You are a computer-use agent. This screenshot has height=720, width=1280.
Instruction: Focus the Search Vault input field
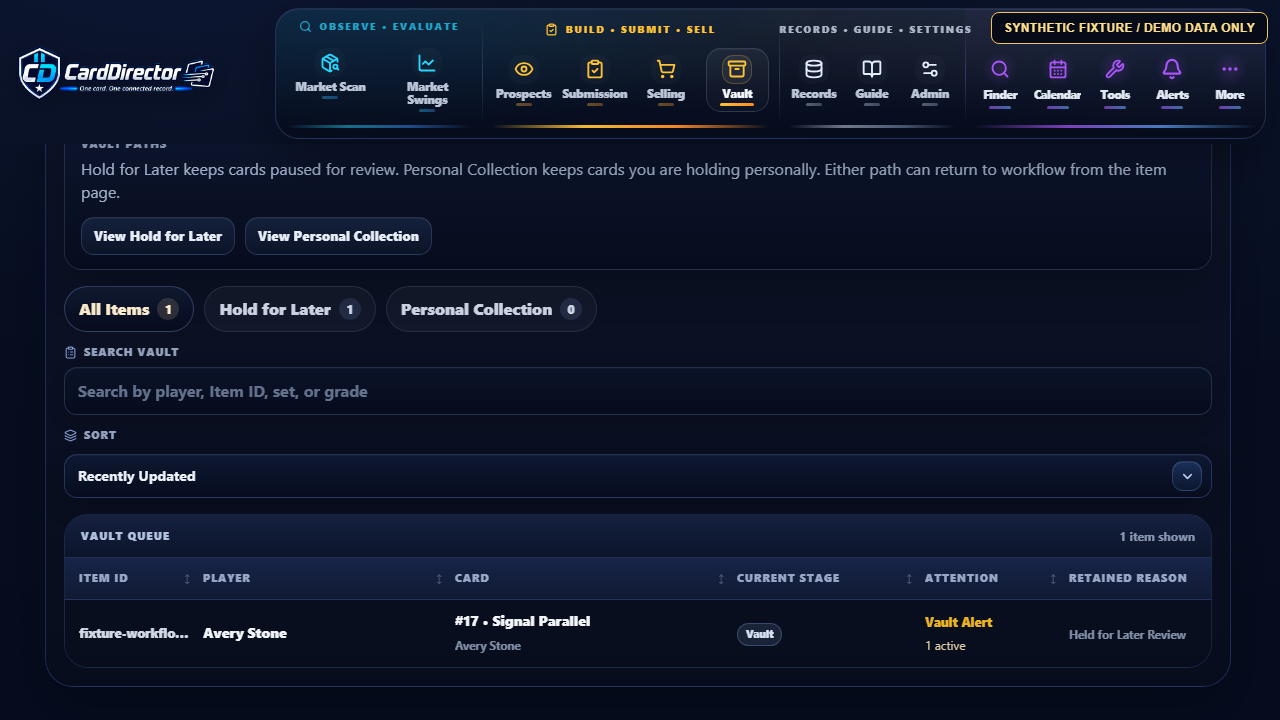pos(638,391)
